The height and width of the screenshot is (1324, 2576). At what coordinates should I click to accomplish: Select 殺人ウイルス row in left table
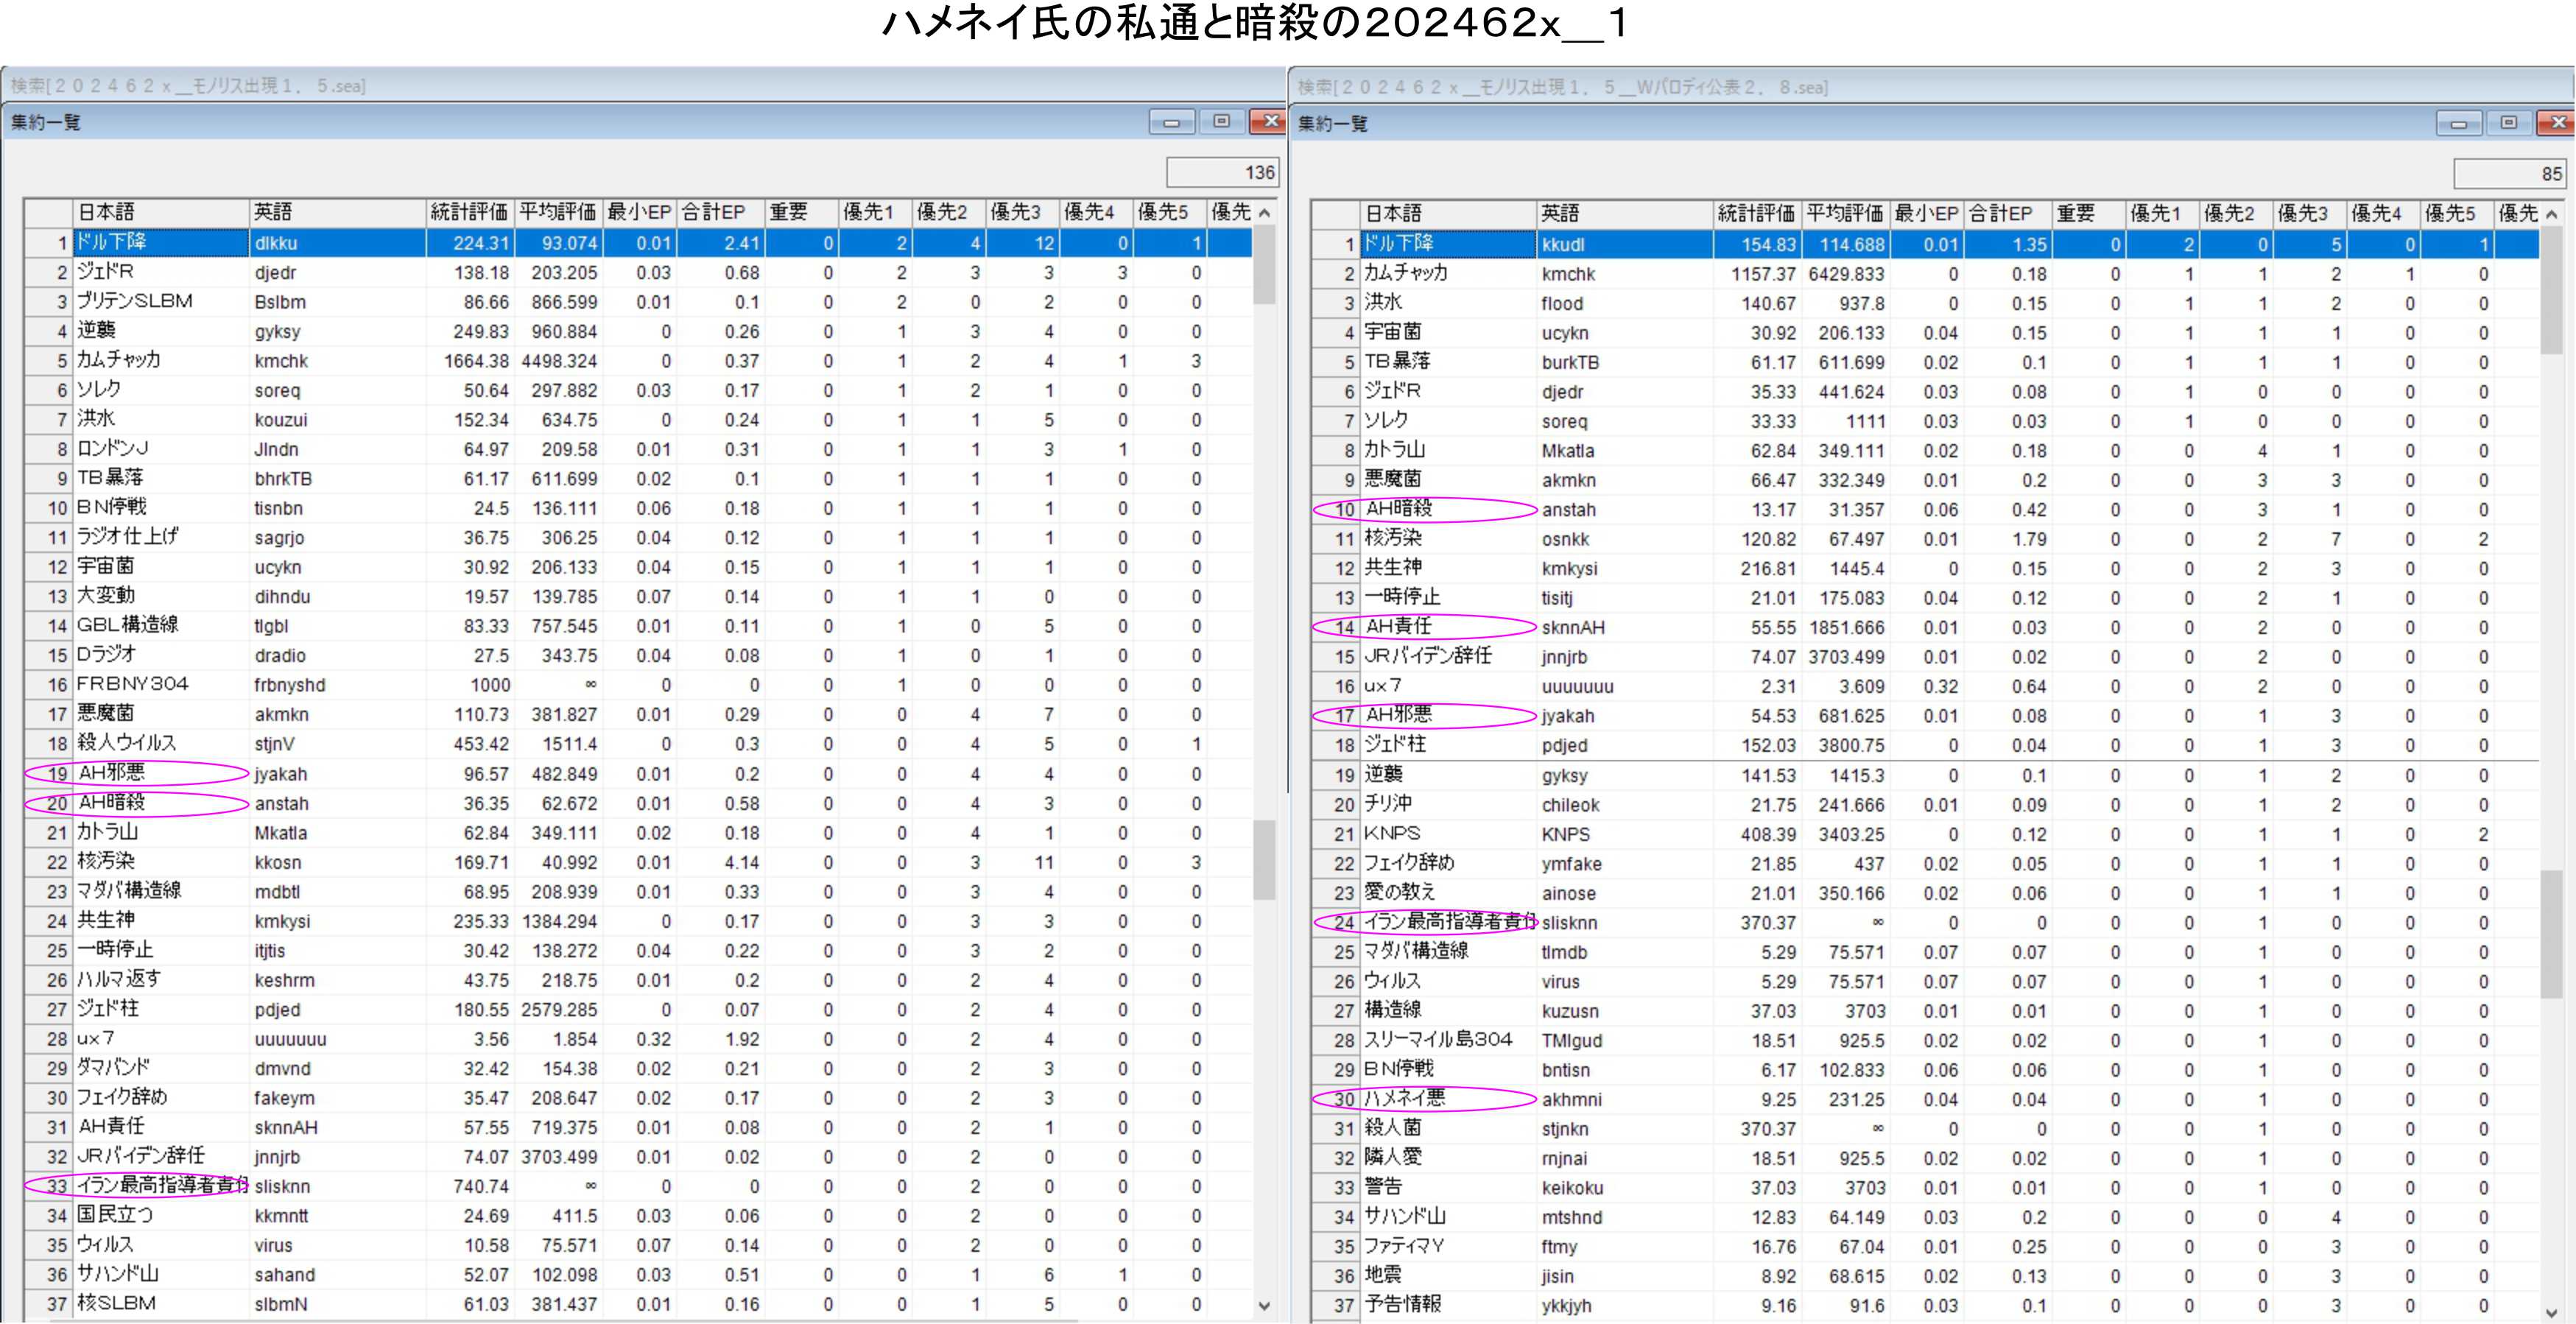[x=638, y=744]
